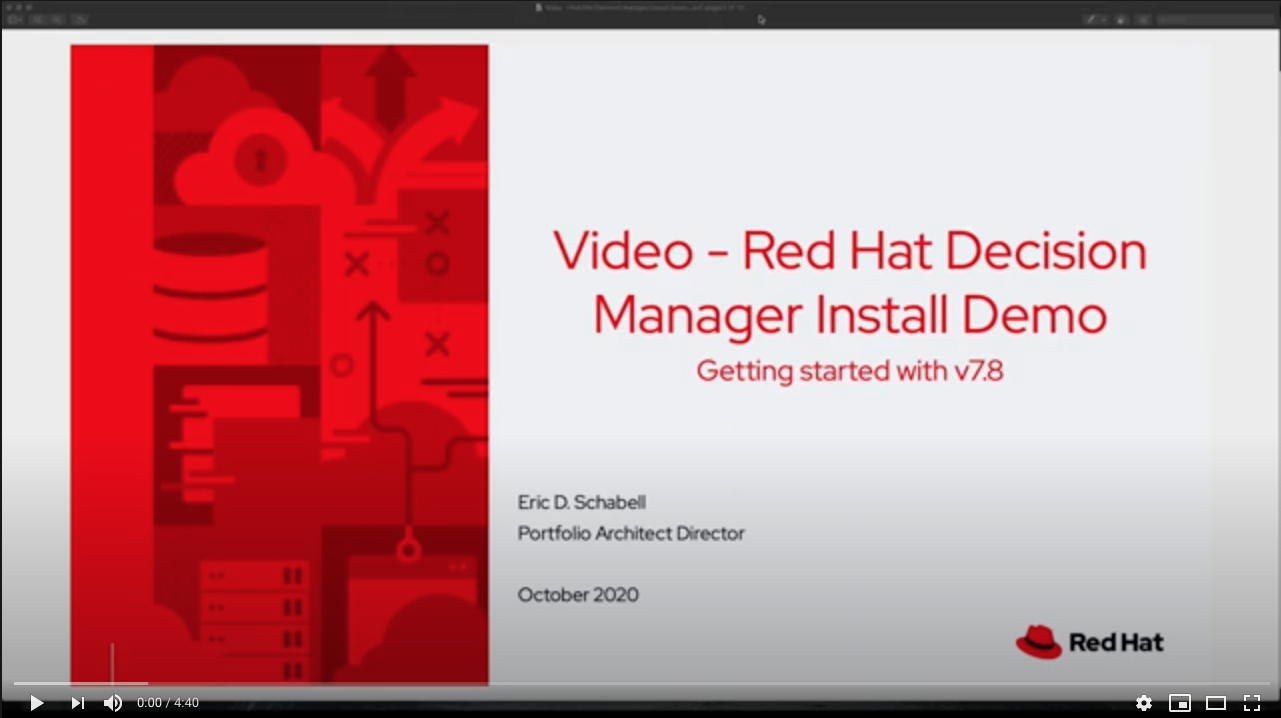Play the Decision Manager install video
Viewport: 1281px width, 718px height.
click(x=36, y=703)
